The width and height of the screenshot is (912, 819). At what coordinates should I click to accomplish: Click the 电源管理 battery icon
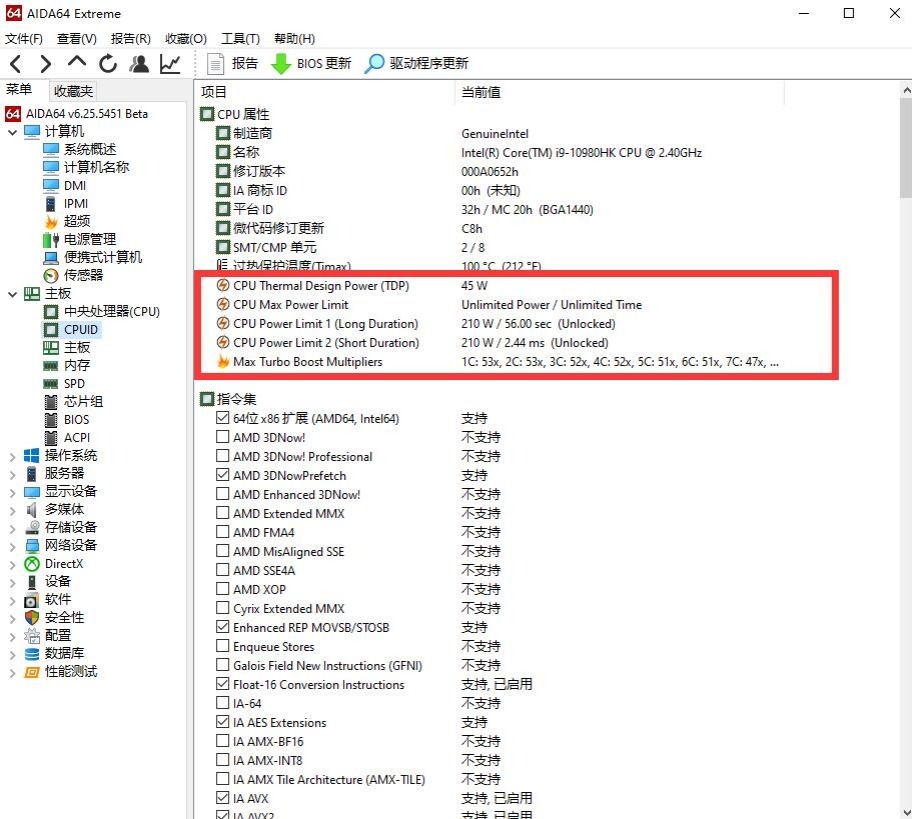(x=49, y=239)
